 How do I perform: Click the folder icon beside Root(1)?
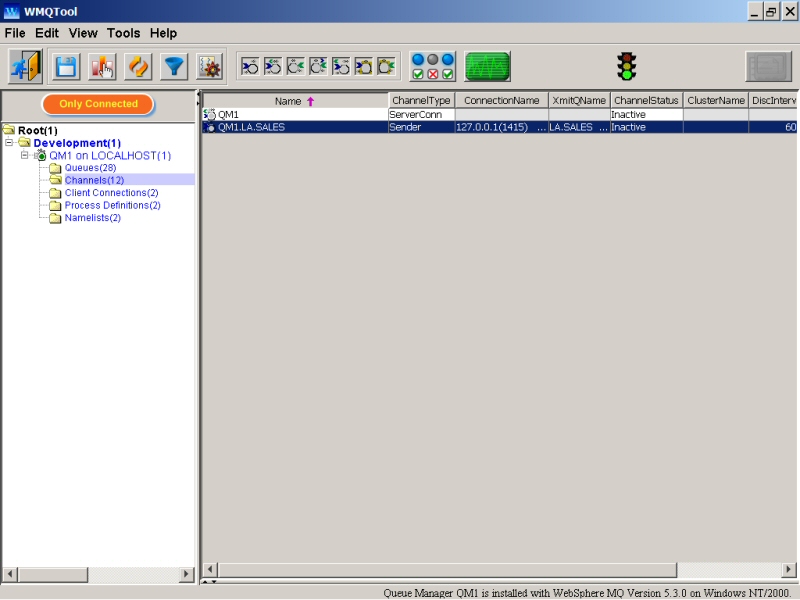pos(9,130)
